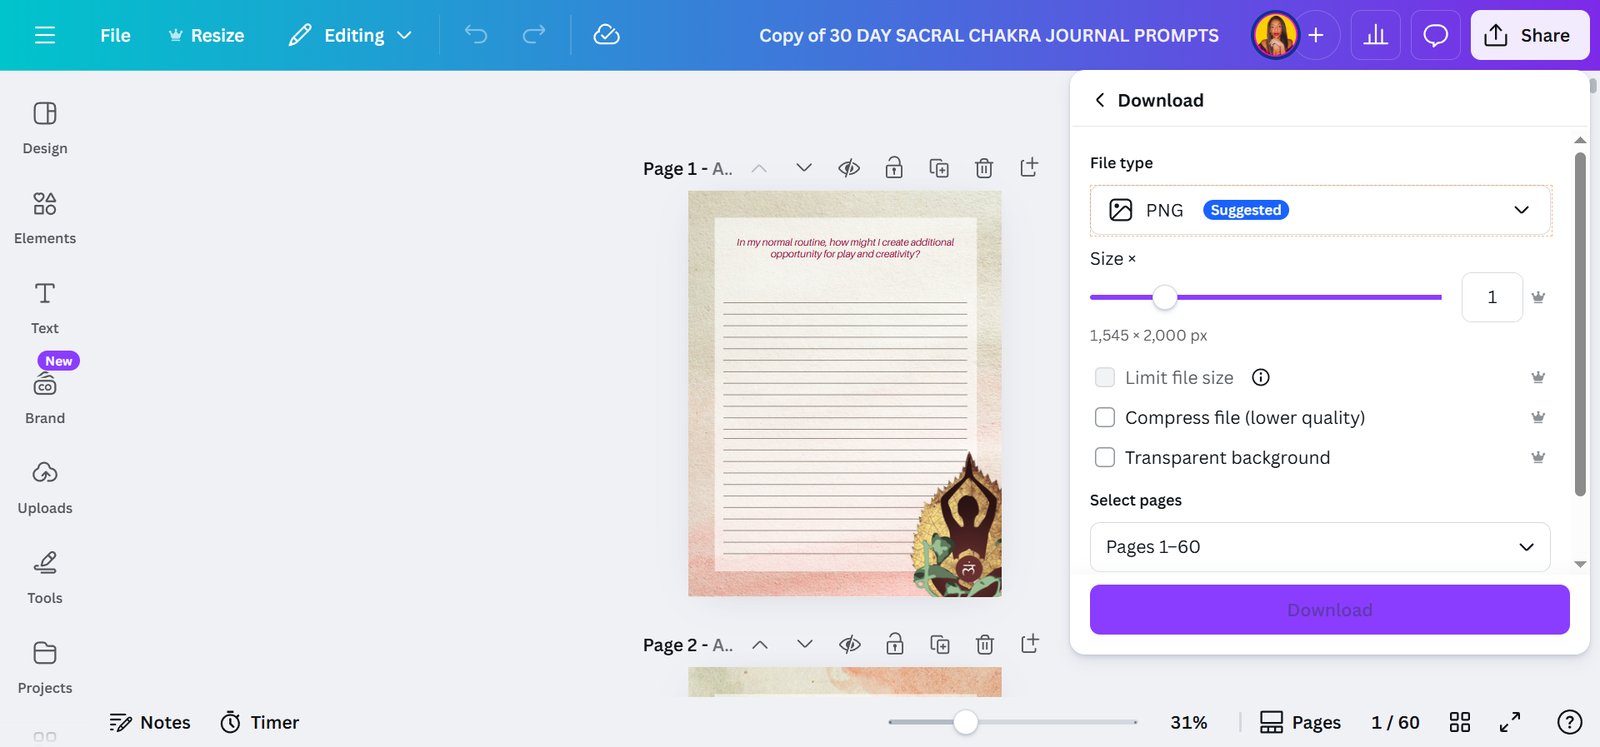
Task: Go back from the Download panel
Action: tap(1100, 100)
